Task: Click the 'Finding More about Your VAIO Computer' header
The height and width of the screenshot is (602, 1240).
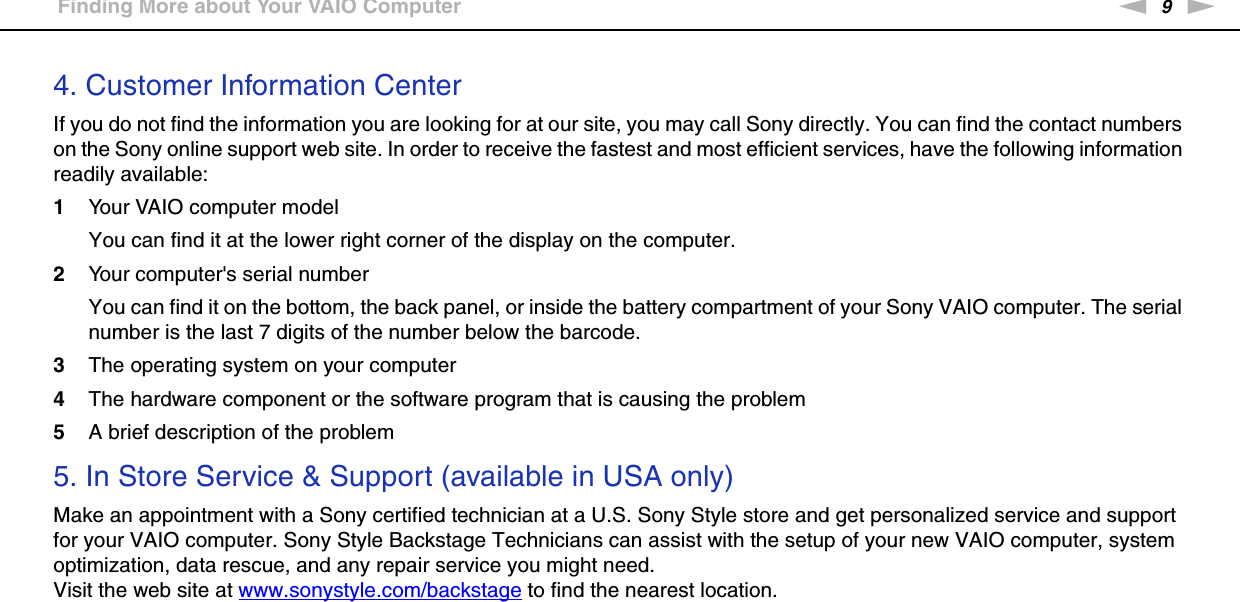Action: tap(259, 8)
